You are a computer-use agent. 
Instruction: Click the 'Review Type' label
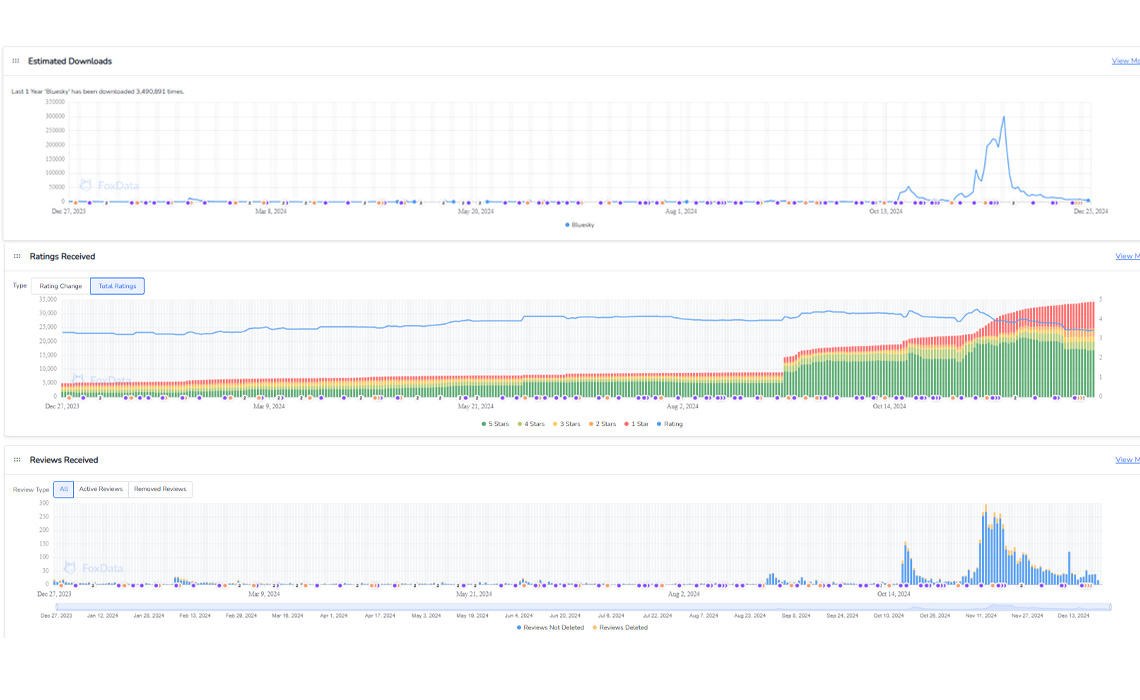coord(31,490)
